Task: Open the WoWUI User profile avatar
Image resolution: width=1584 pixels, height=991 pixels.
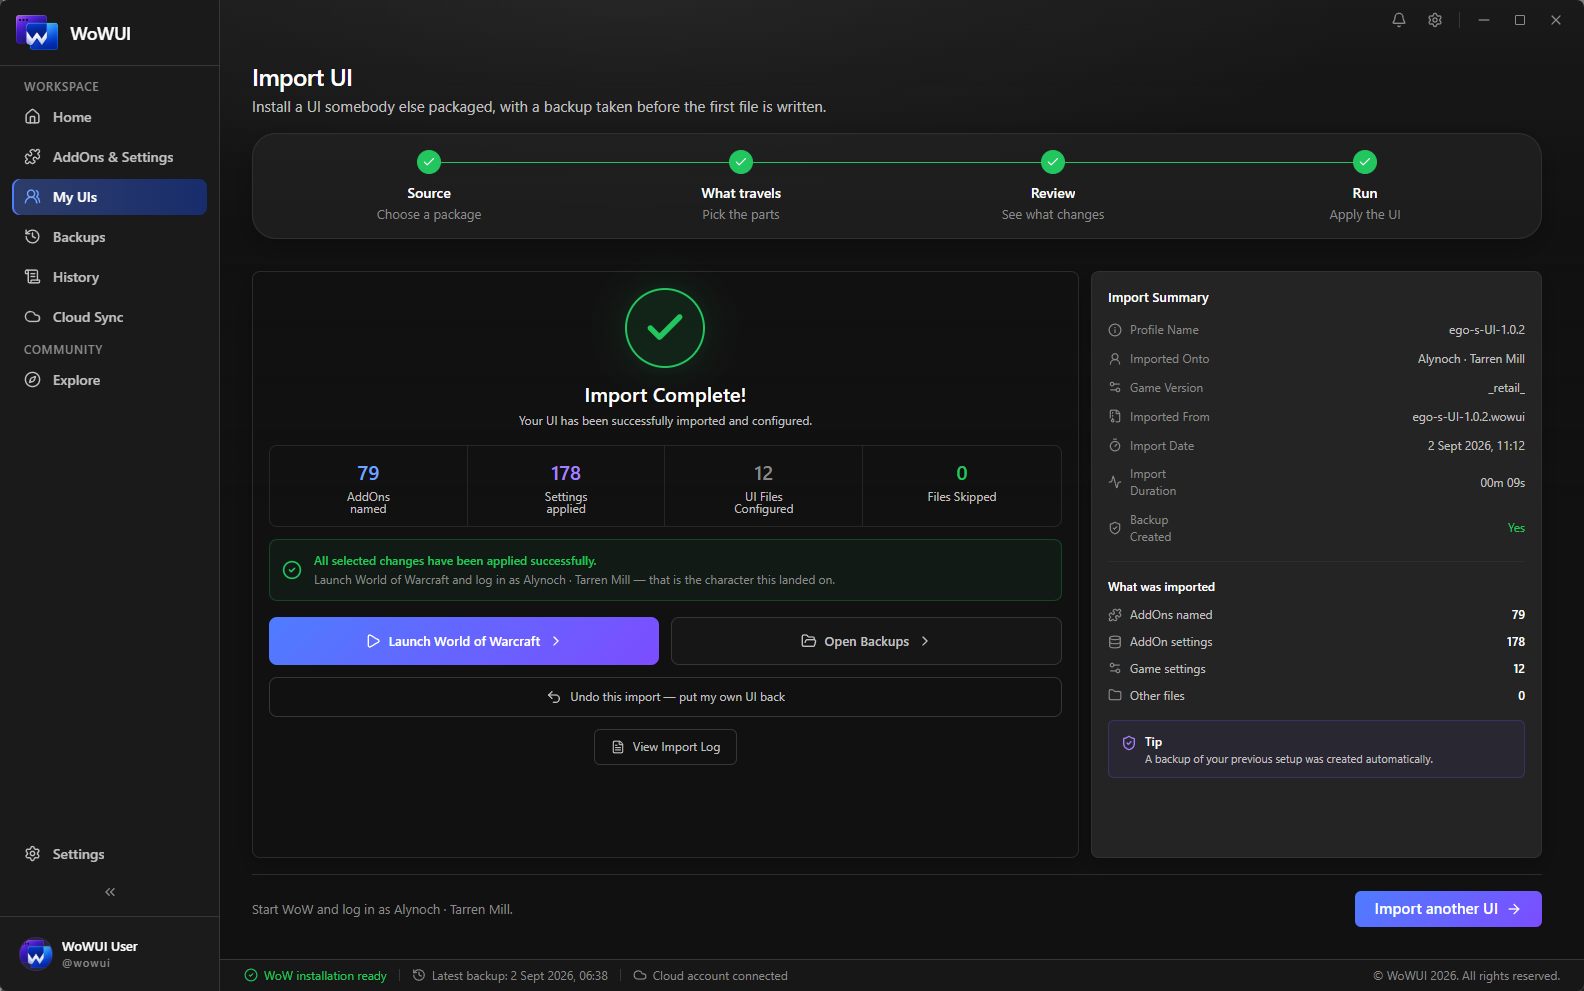Action: pos(36,955)
